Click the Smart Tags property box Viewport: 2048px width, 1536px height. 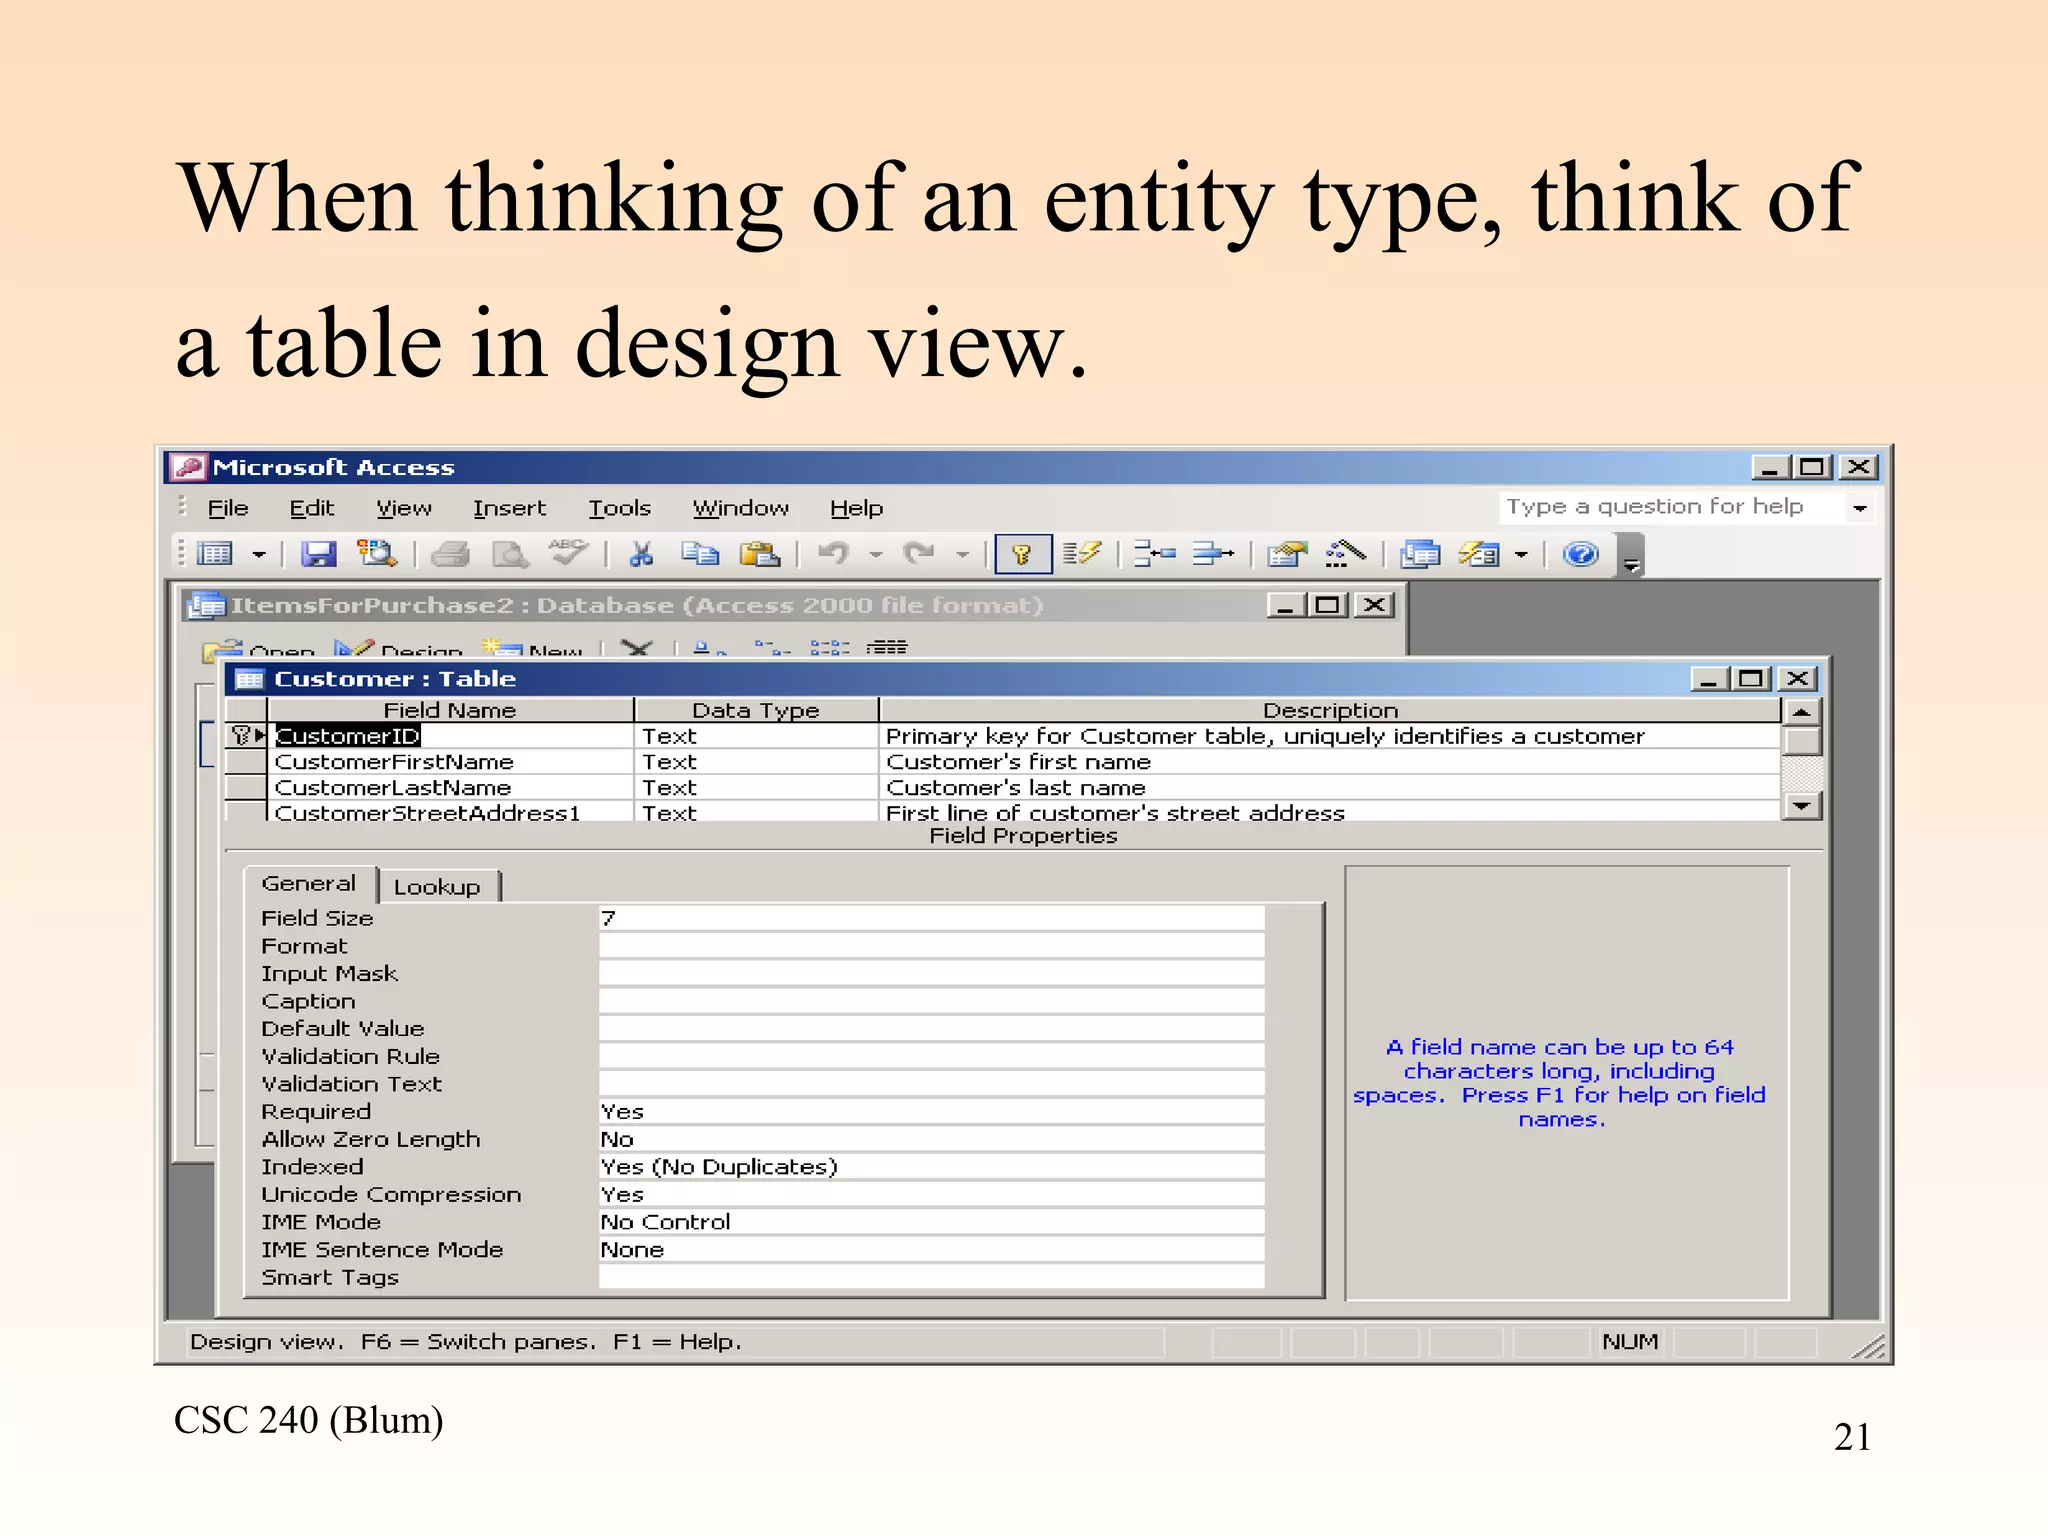coord(931,1277)
